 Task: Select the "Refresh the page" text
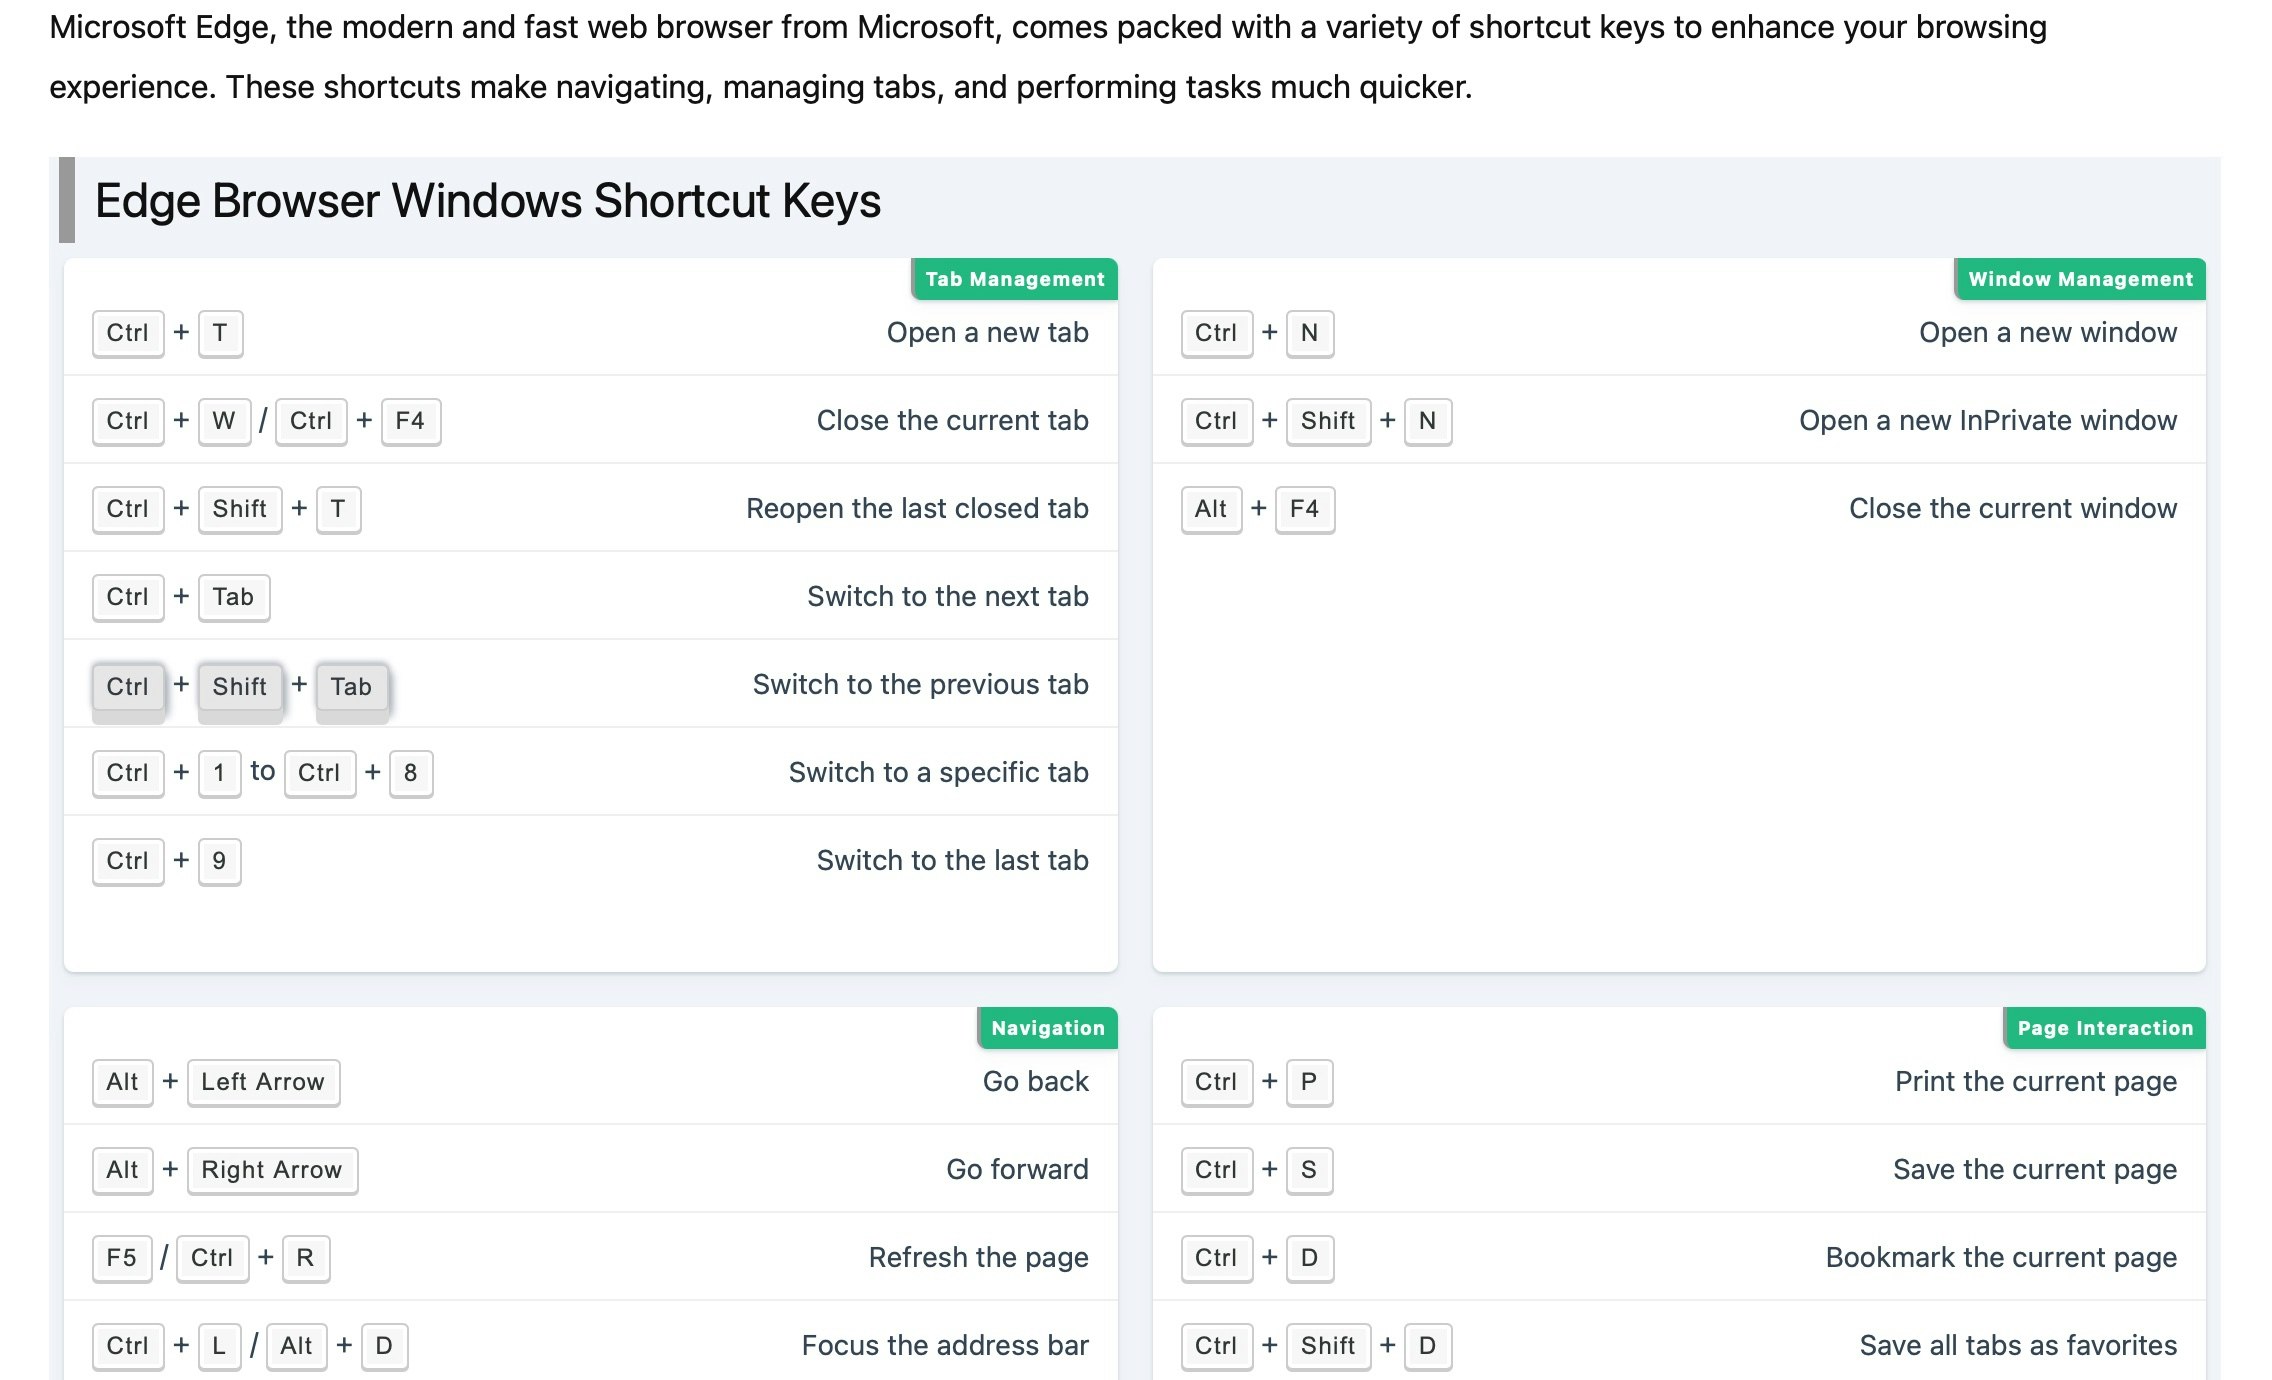(978, 1258)
